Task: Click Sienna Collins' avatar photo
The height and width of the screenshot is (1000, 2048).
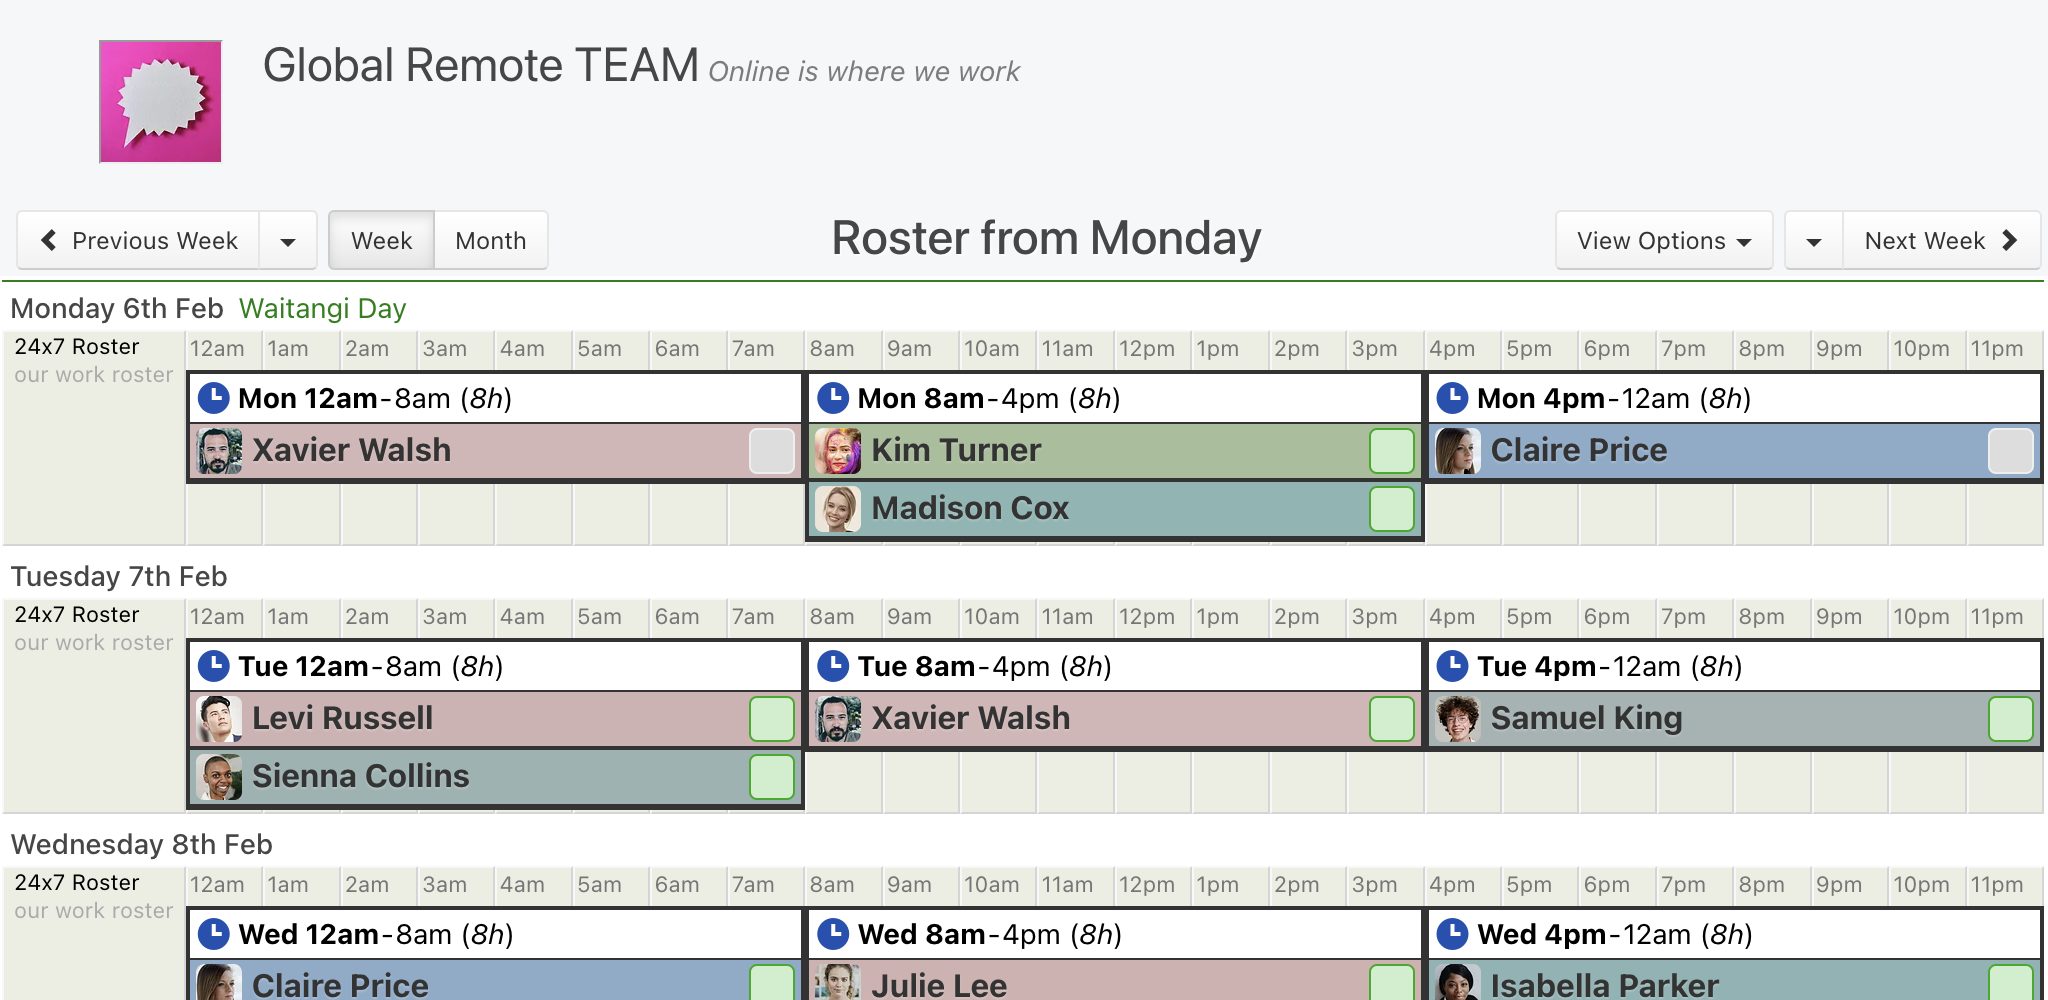Action: coord(219,777)
